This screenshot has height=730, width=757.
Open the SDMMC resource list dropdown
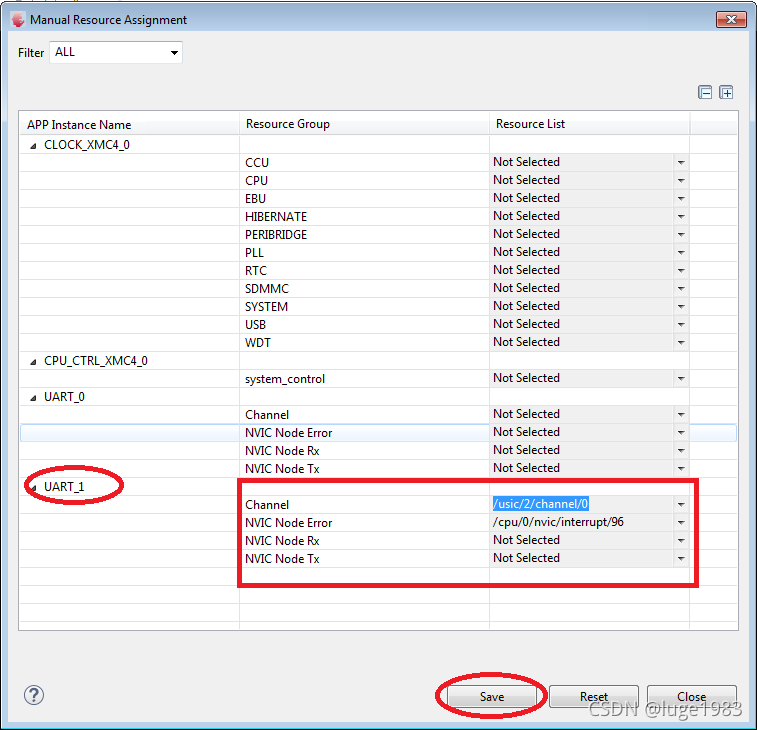point(681,288)
